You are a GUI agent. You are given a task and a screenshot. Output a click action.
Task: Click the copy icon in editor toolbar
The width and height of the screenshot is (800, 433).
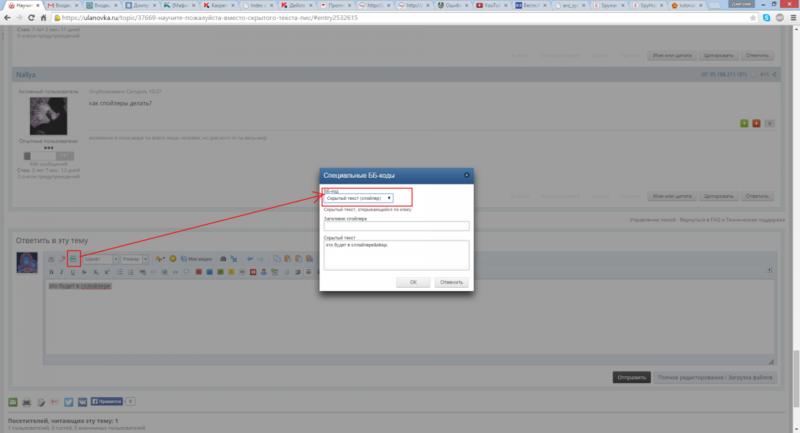(x=277, y=259)
